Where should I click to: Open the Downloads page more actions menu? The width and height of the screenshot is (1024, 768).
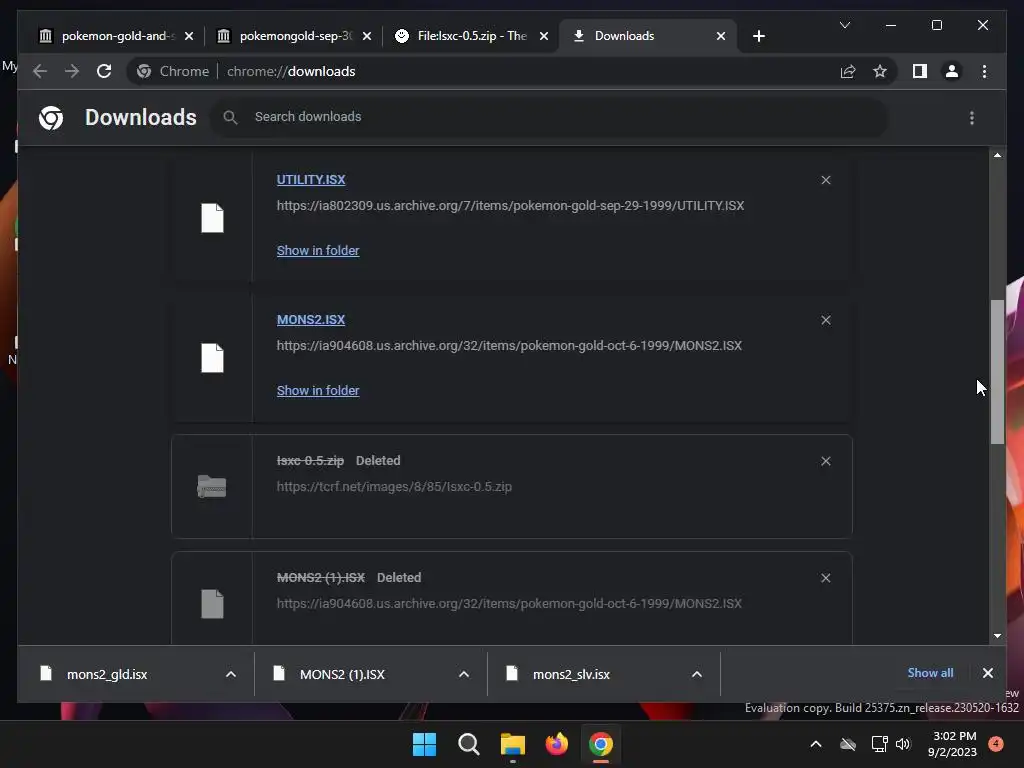972,118
